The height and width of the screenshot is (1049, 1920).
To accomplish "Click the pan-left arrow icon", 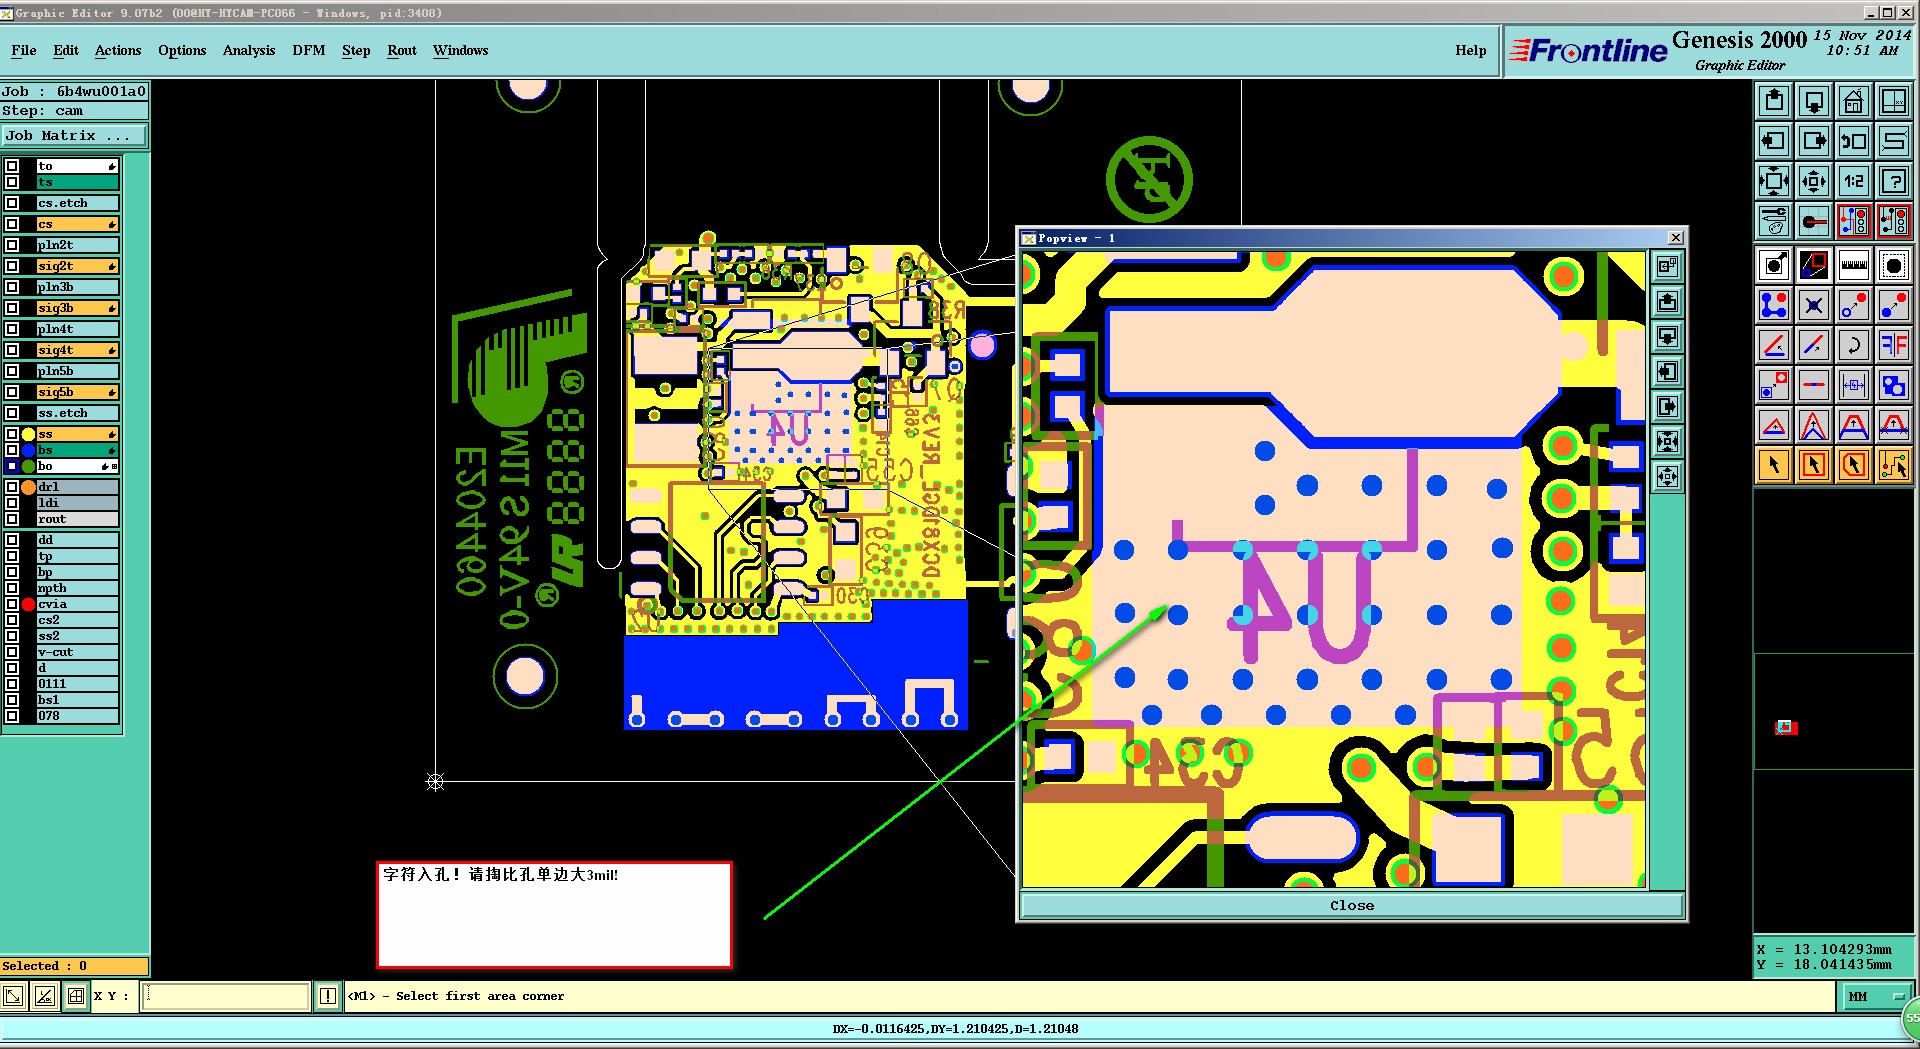I will click(1774, 141).
